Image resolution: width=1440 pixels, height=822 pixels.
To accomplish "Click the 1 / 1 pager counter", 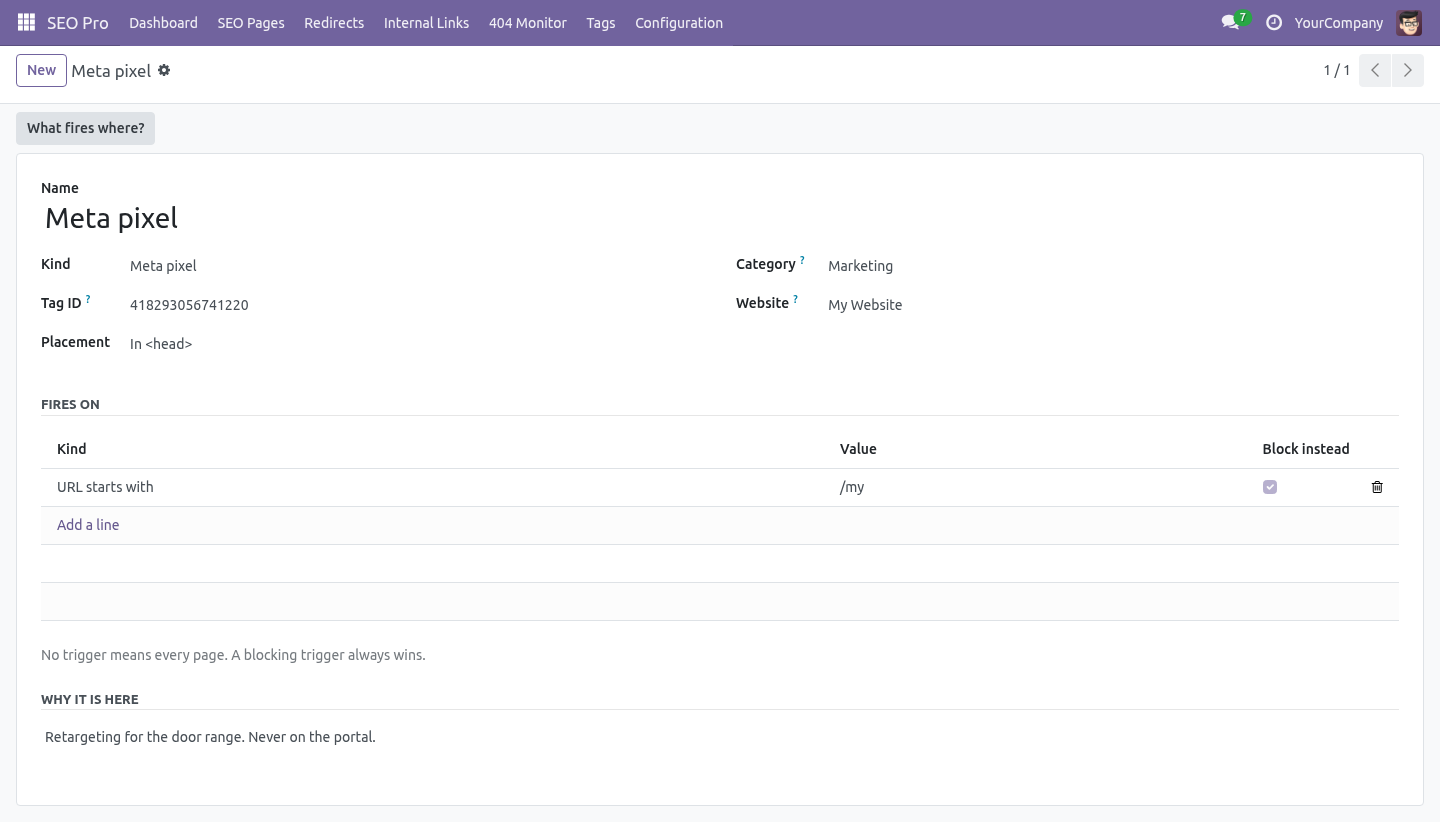I will [1337, 70].
